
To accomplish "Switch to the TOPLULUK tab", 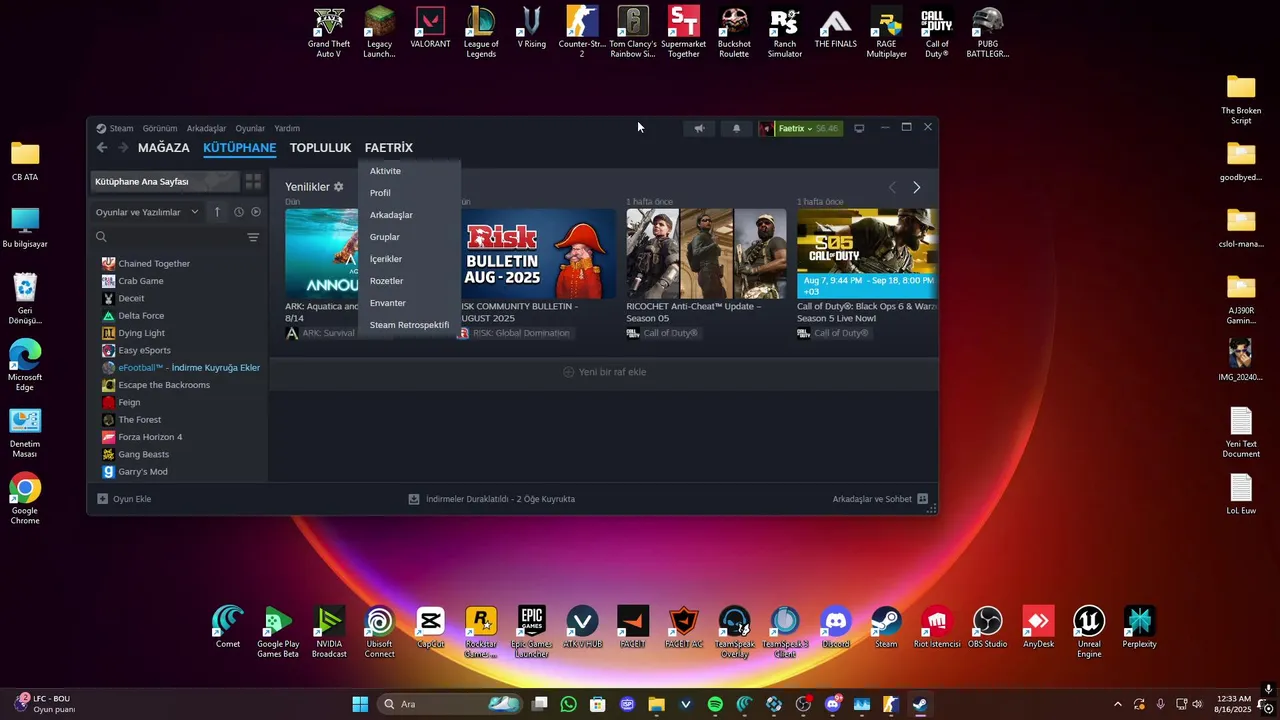I will [x=320, y=148].
